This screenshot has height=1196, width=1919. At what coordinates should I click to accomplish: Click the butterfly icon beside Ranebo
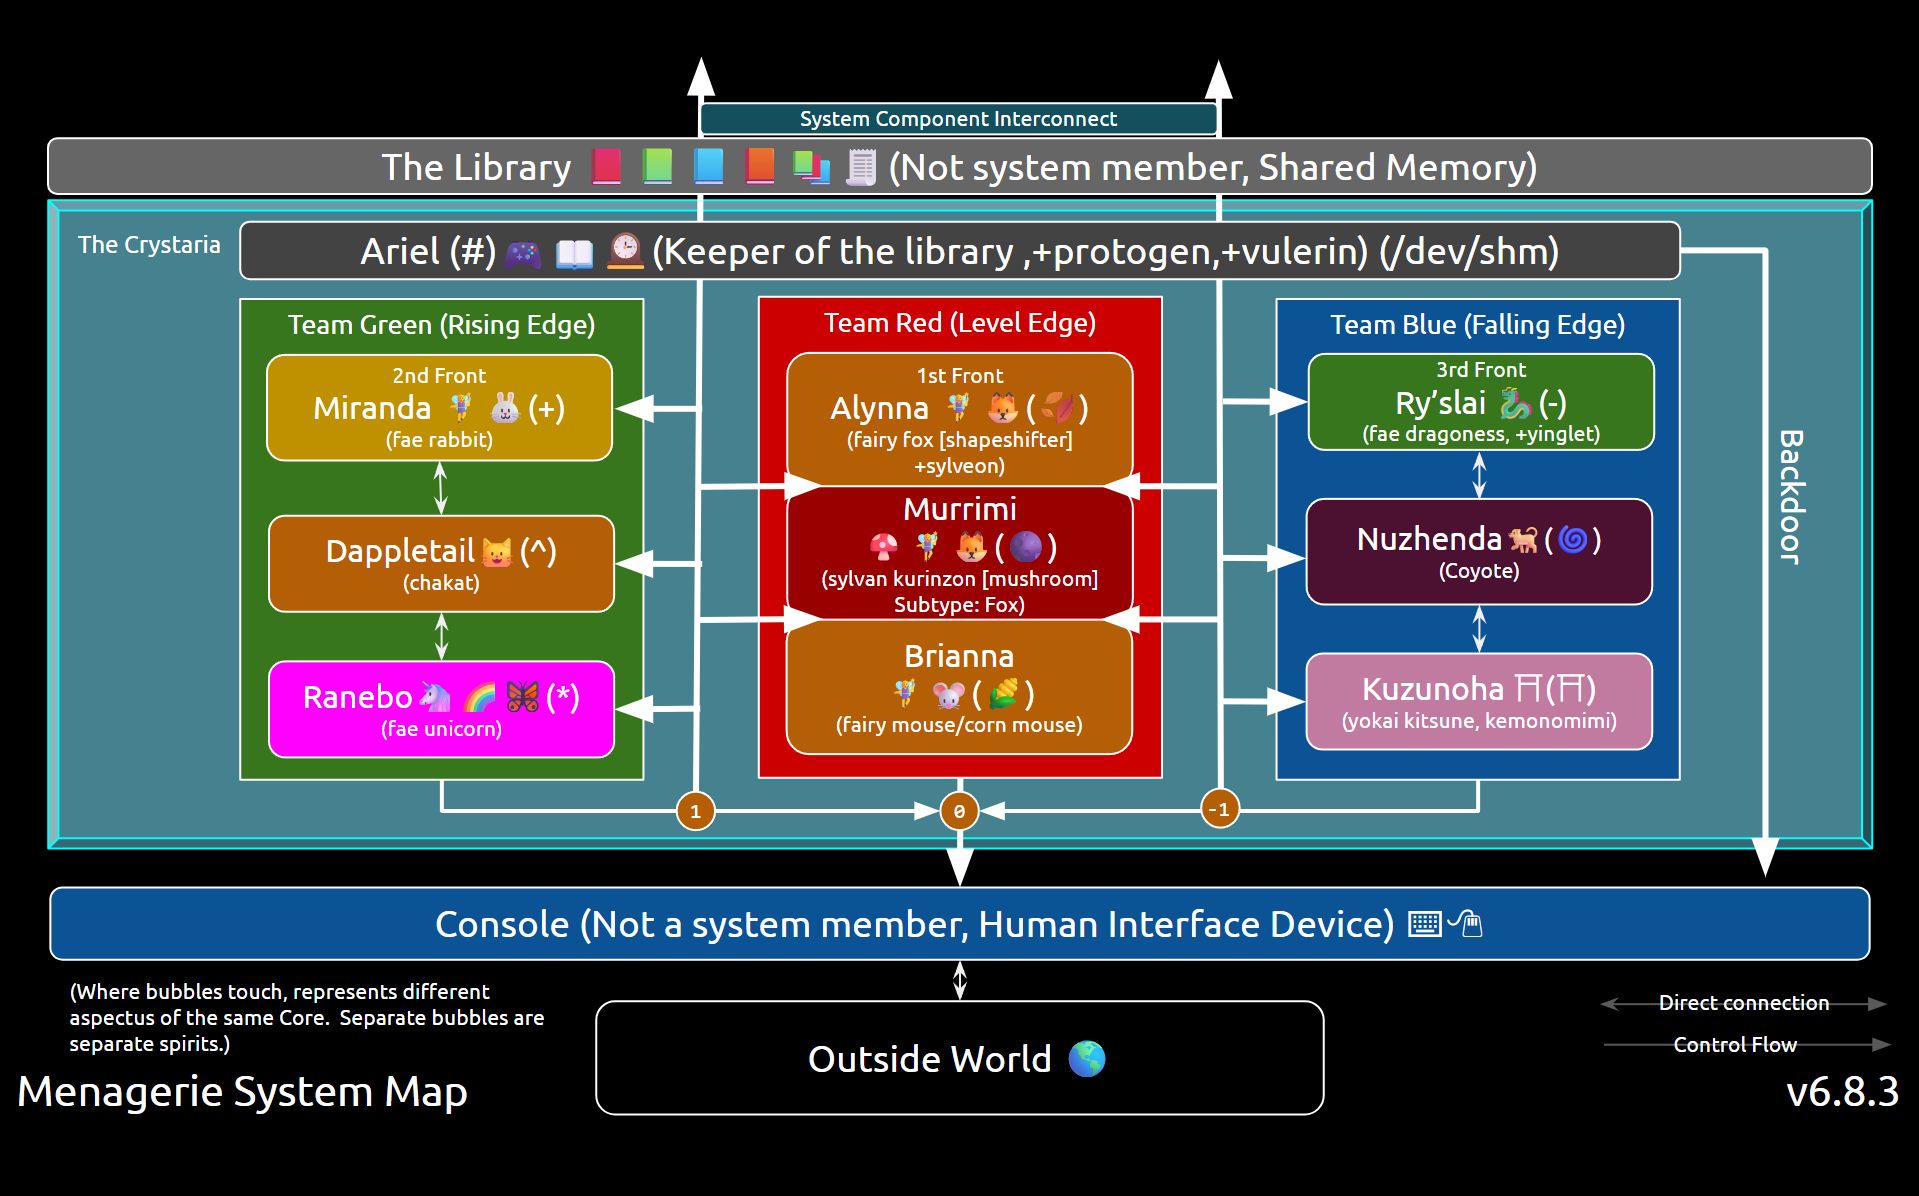[523, 697]
